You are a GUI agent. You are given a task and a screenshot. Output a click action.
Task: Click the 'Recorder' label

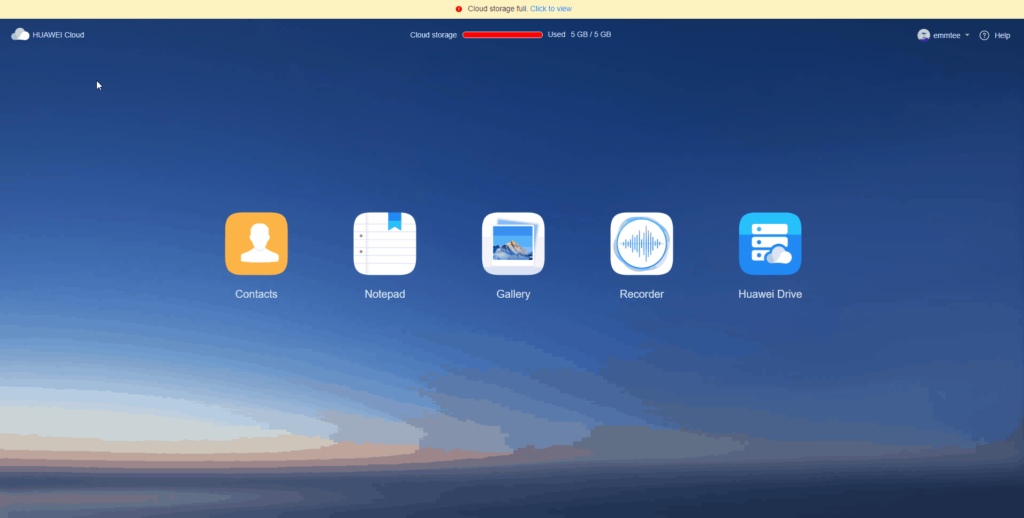641,294
